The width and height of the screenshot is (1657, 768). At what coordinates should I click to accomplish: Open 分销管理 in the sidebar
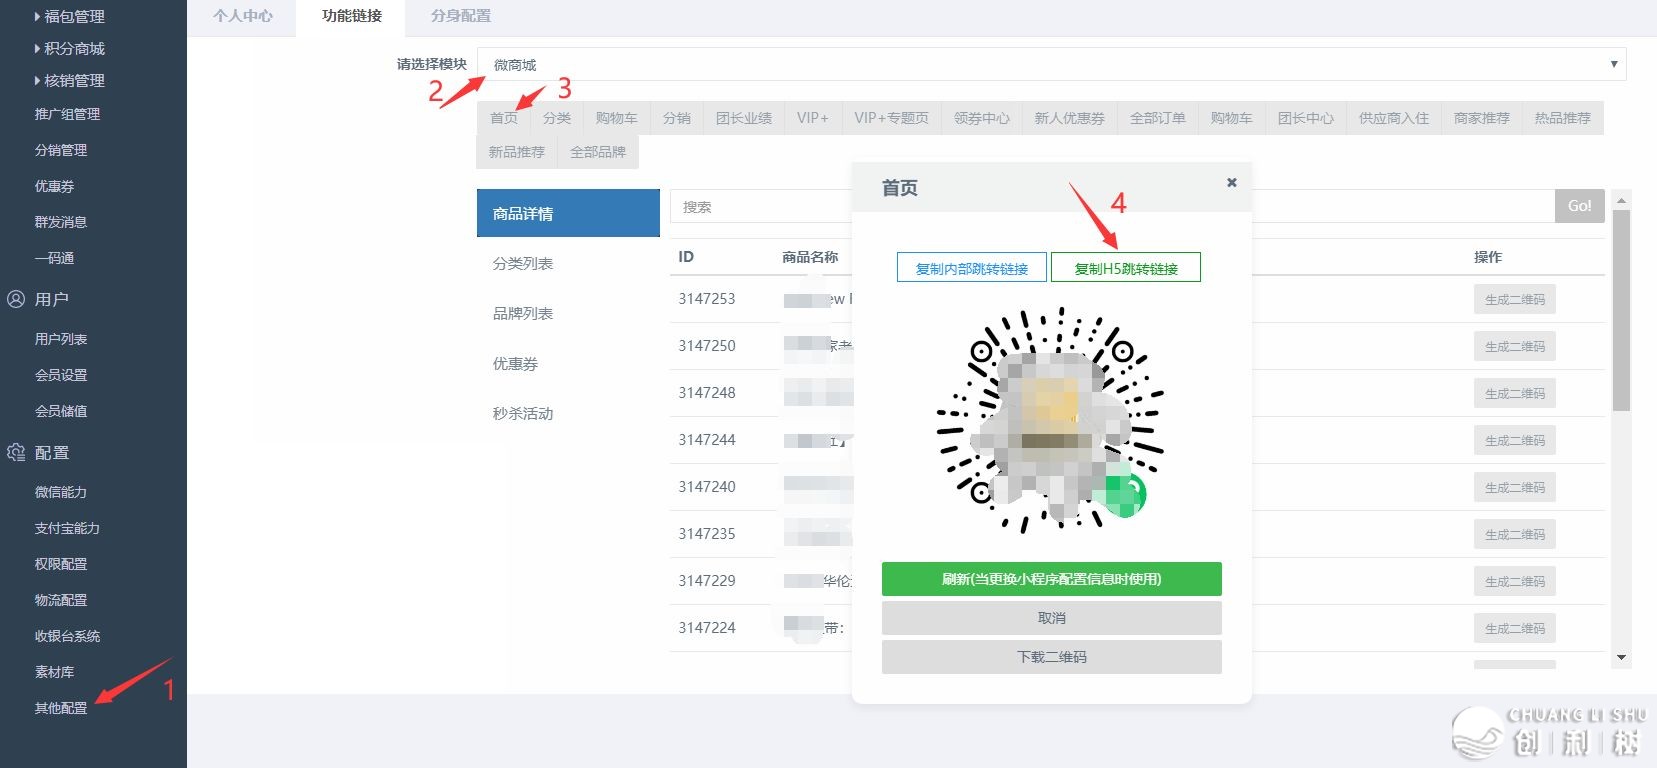61,150
